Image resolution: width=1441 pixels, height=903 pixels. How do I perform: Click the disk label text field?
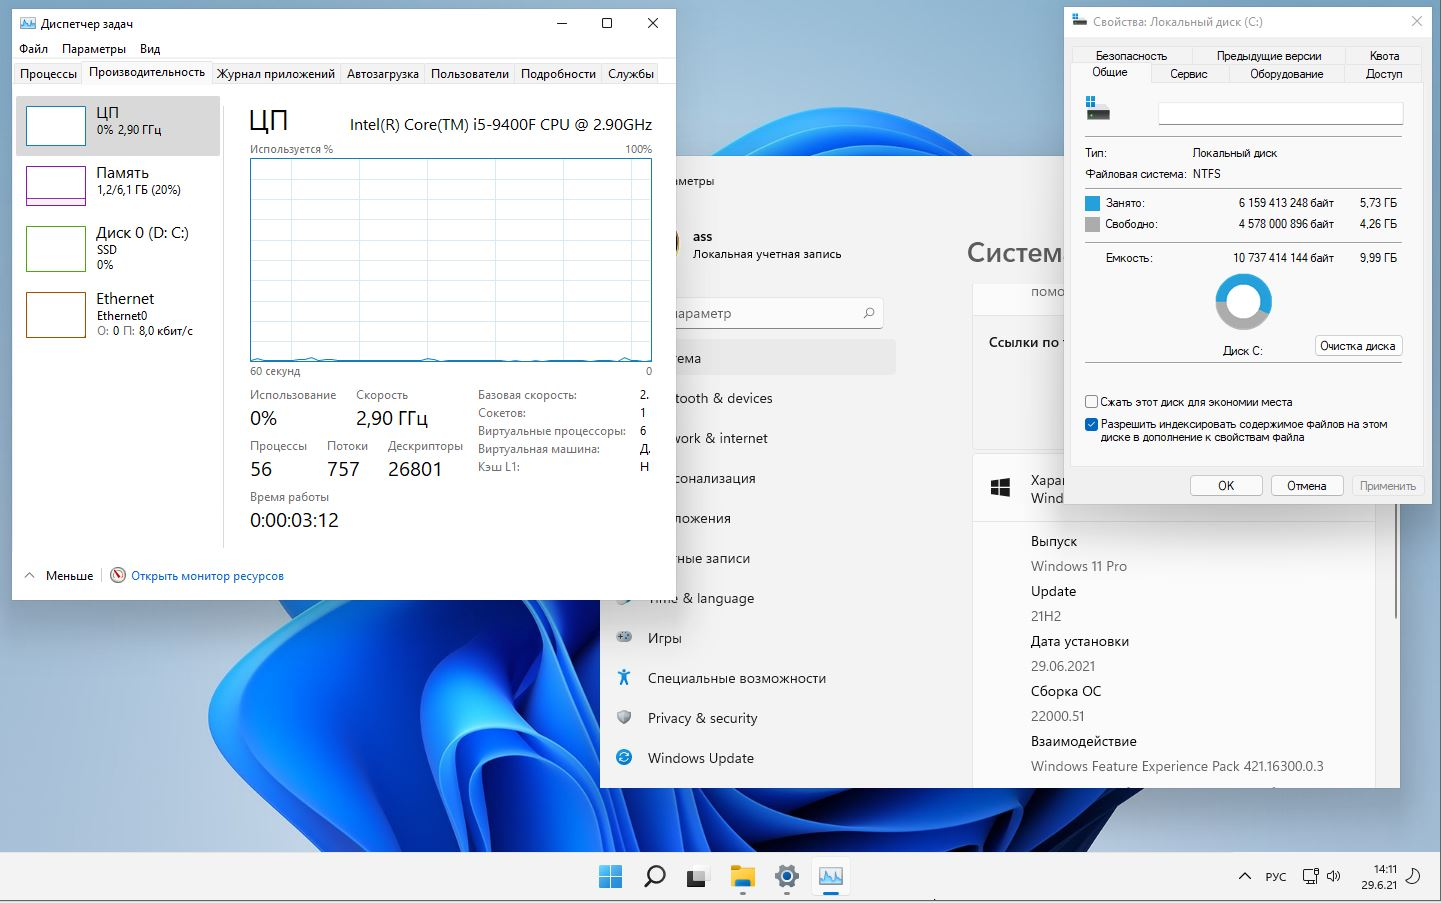pos(1280,114)
